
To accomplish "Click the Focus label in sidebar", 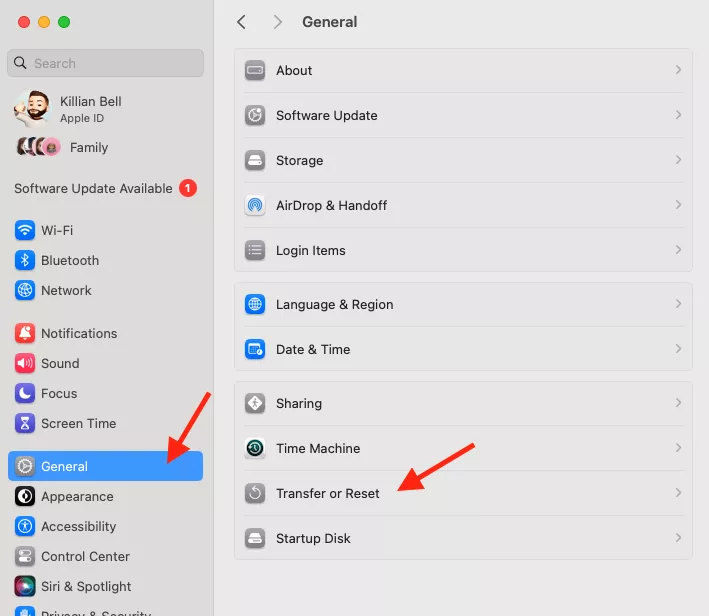I will (59, 393).
